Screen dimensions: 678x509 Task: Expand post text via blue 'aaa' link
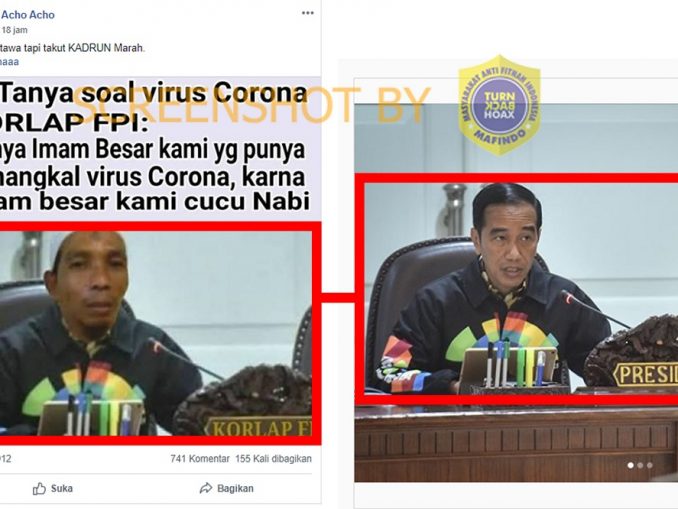[x=10, y=62]
